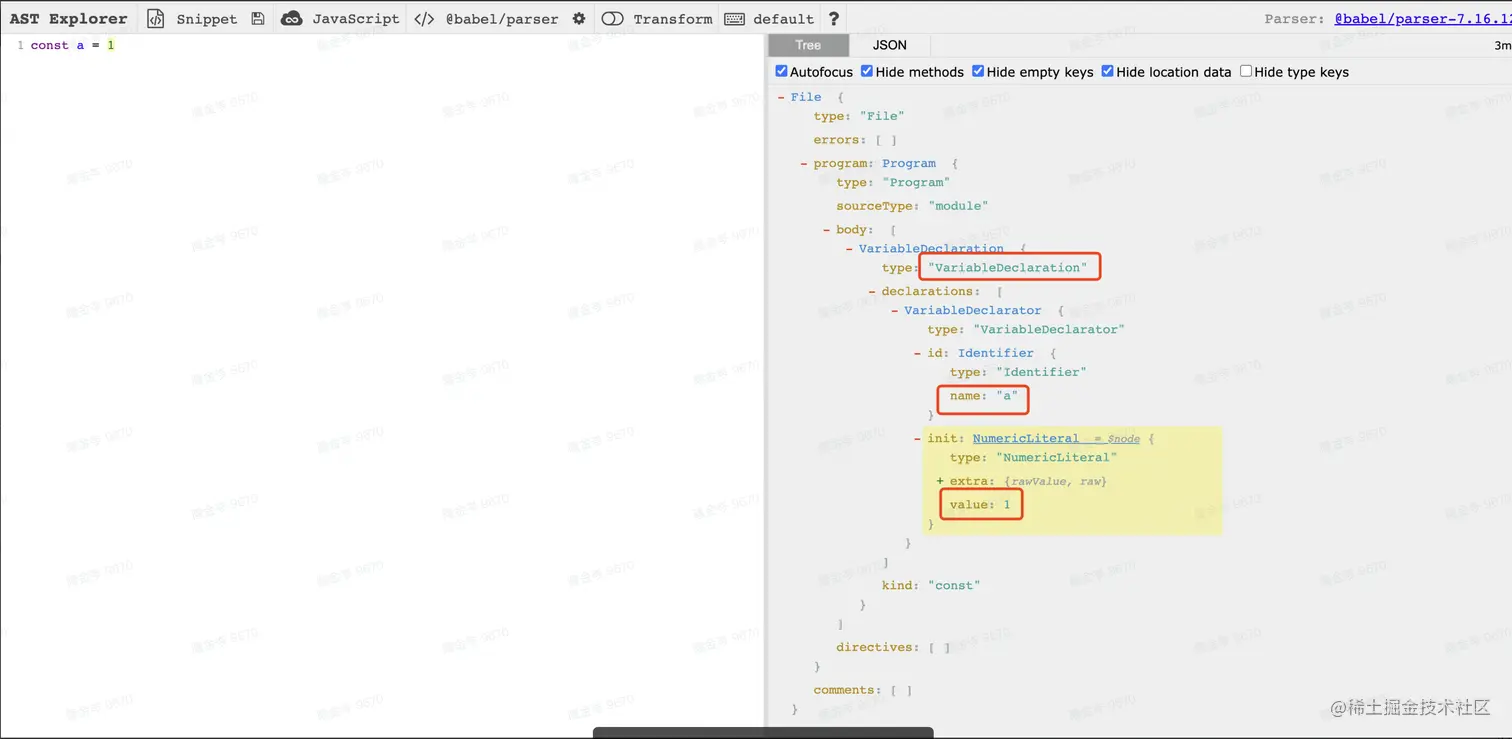Toggle the Autofocus checkbox

[782, 71]
